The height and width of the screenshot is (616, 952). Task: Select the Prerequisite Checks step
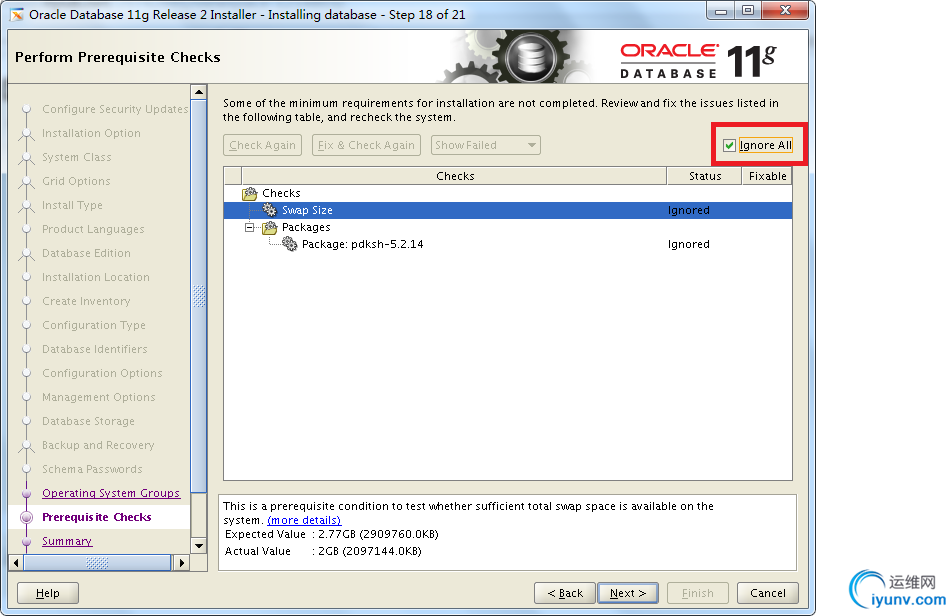point(97,518)
